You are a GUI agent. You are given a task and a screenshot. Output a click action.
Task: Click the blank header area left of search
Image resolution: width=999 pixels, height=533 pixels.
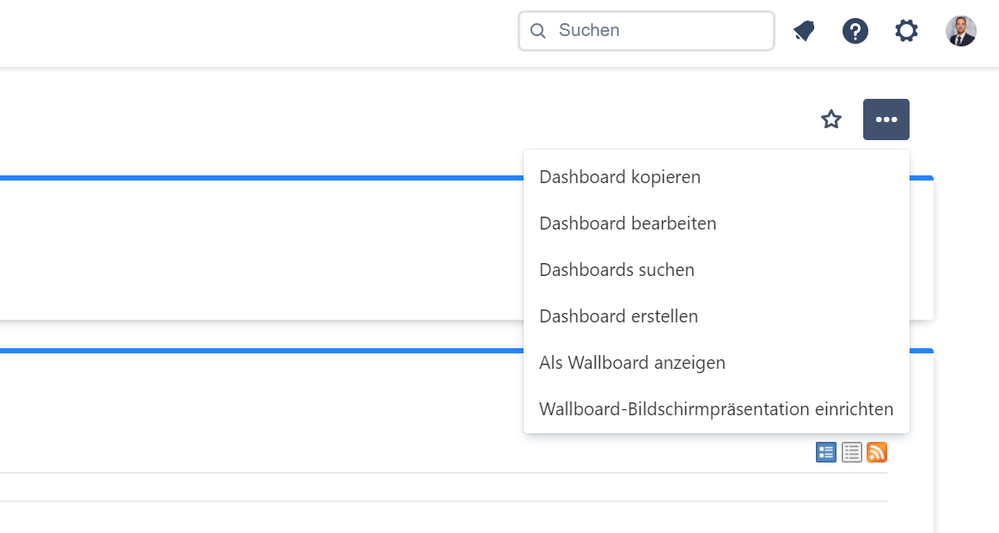[255, 33]
